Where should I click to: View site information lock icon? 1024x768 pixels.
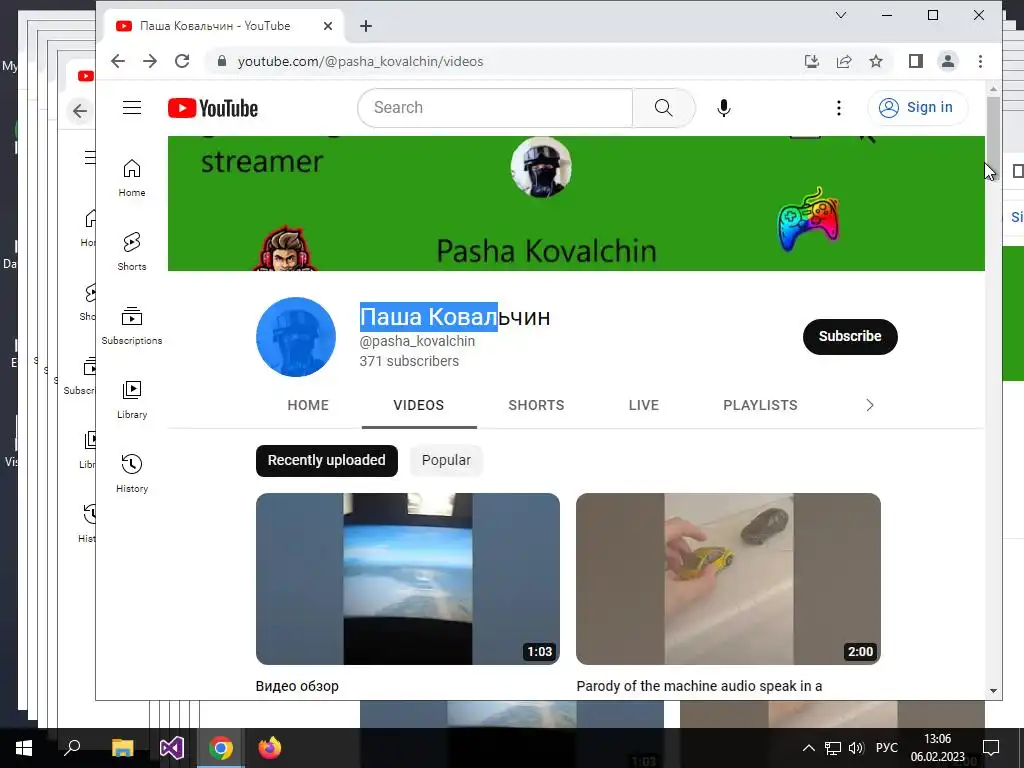click(x=222, y=61)
